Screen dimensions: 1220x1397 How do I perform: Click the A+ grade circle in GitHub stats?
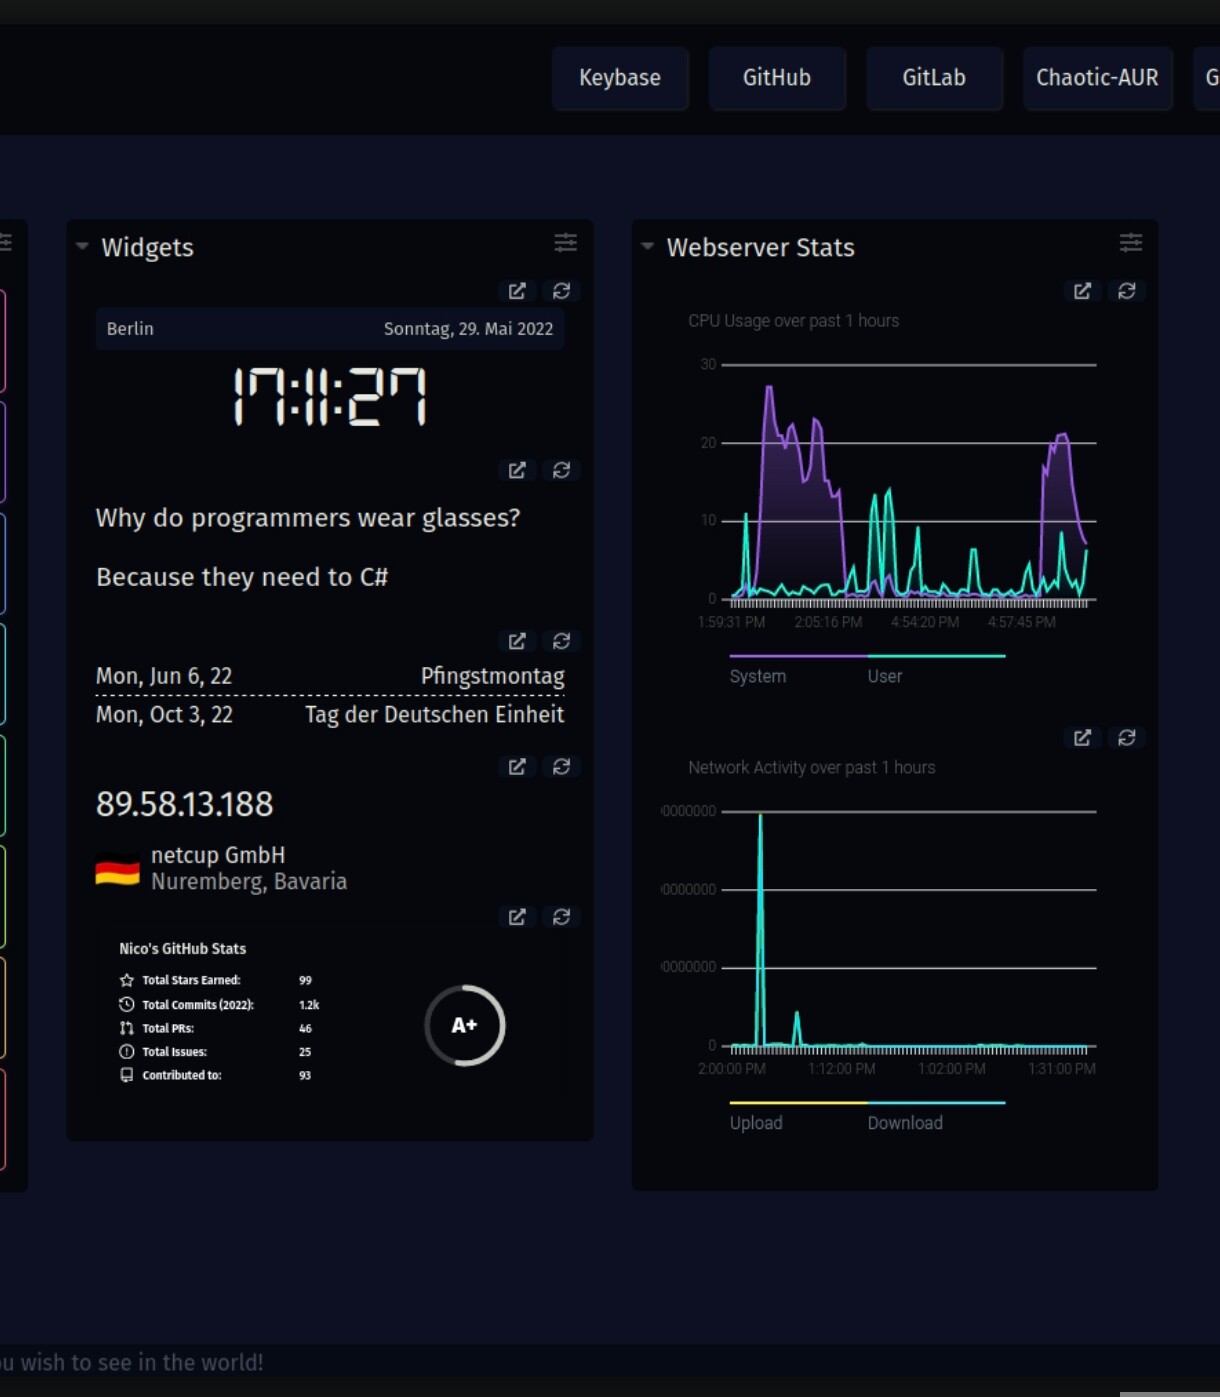[x=464, y=1025]
